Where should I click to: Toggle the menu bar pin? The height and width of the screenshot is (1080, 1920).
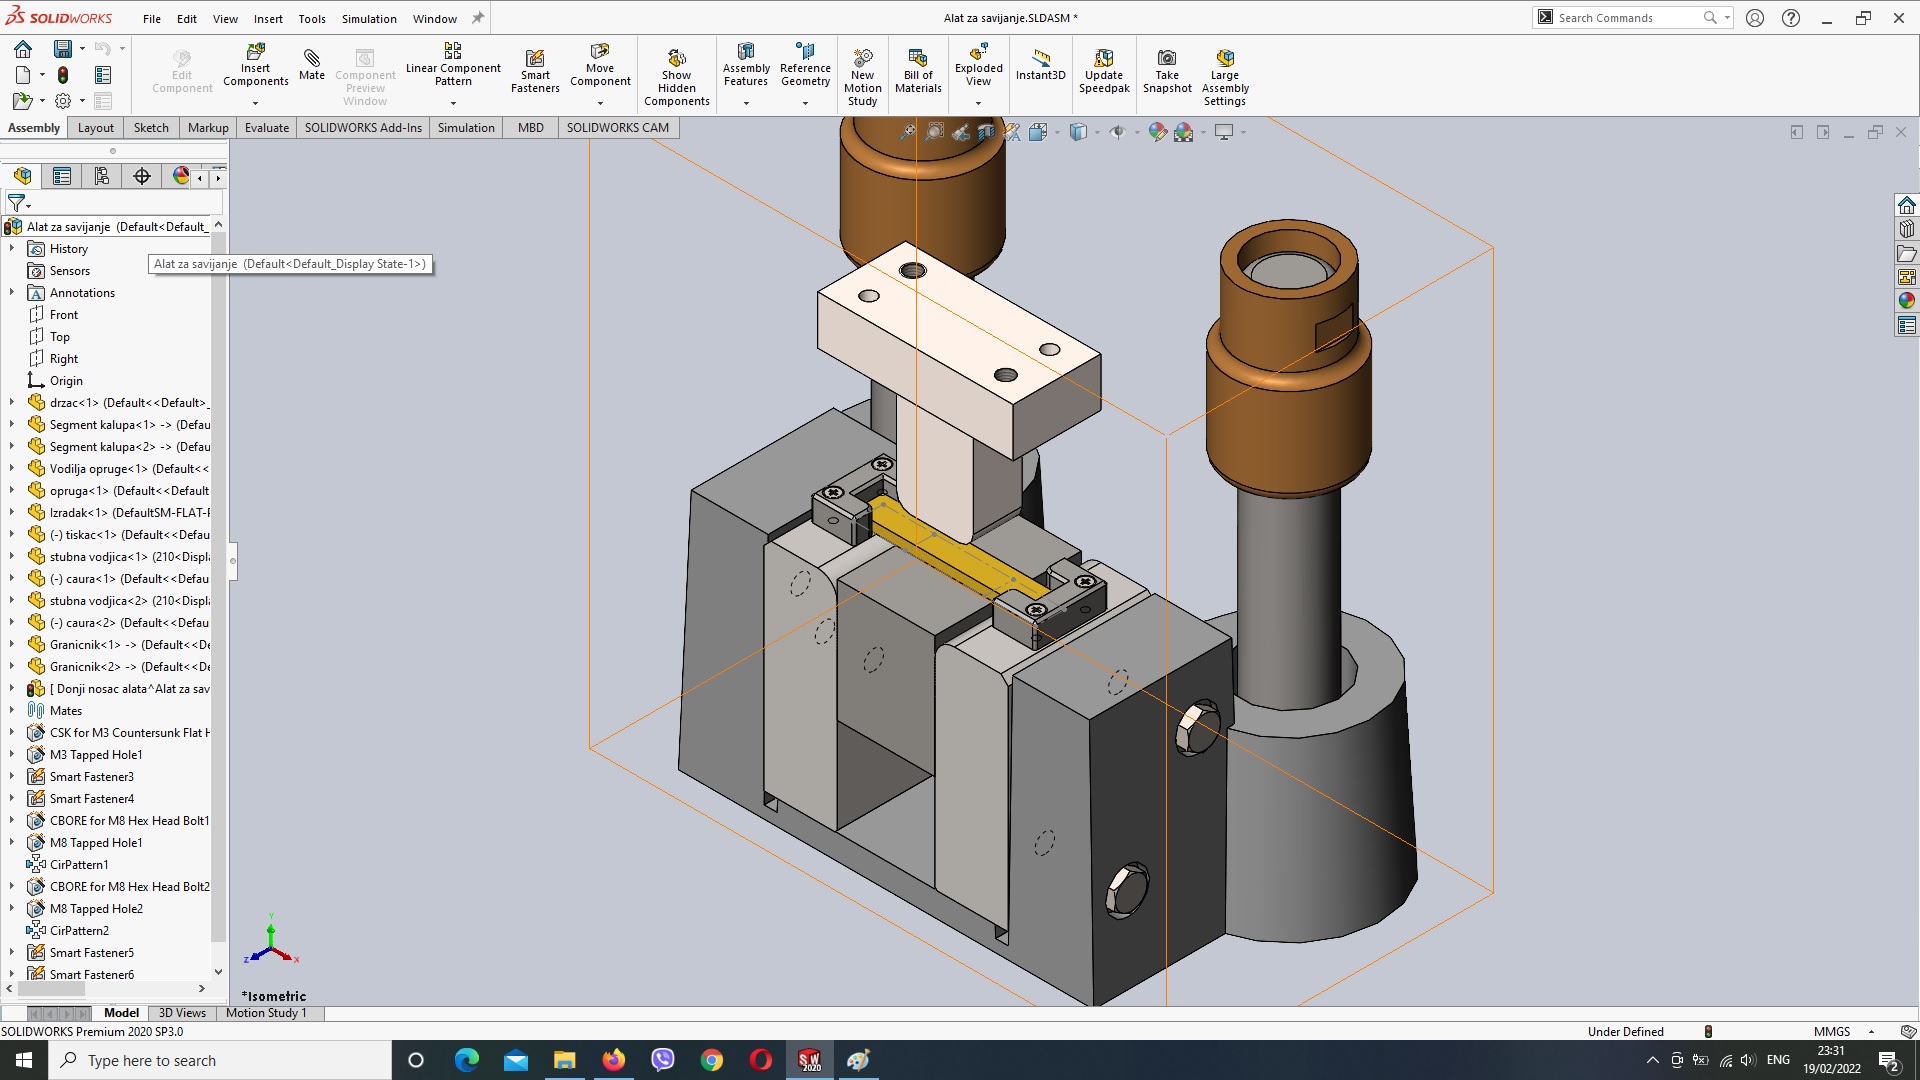coord(478,18)
